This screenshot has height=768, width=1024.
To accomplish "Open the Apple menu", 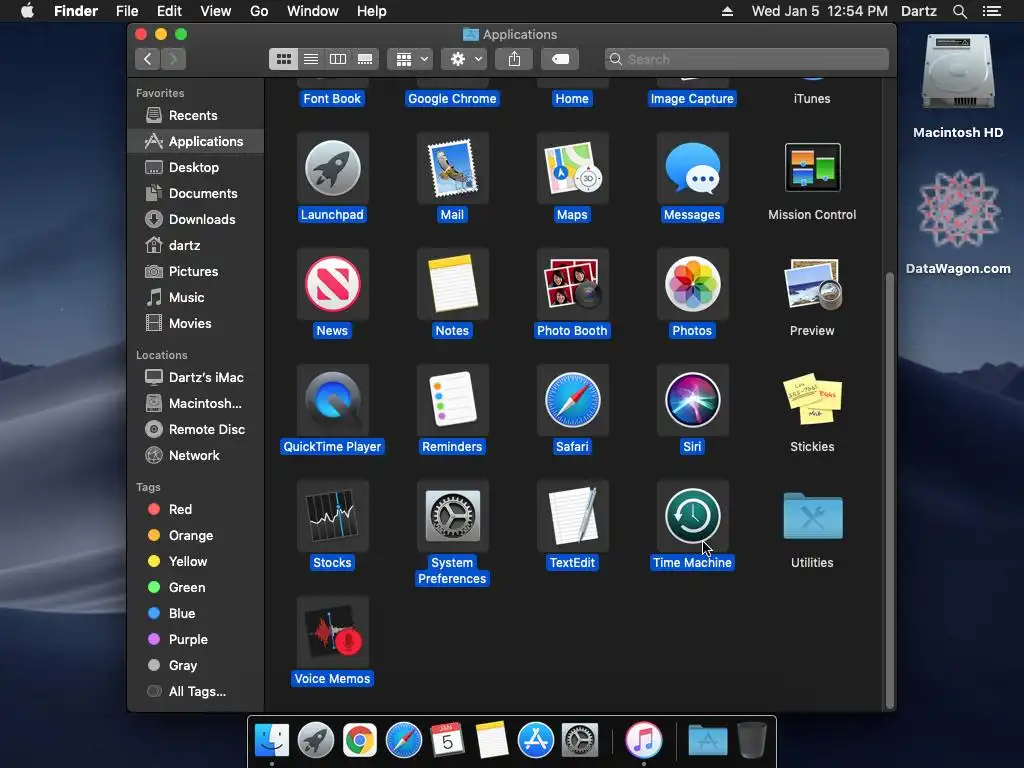I will tap(27, 11).
